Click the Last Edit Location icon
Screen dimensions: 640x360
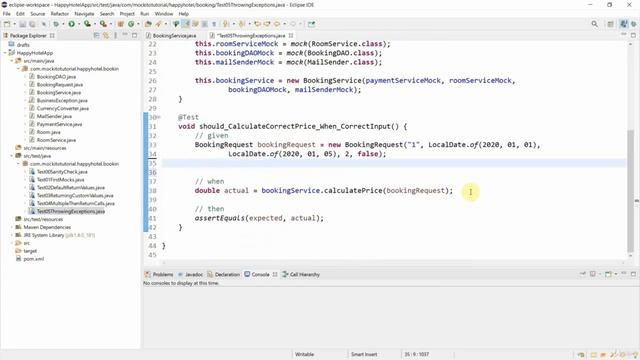point(257,24)
